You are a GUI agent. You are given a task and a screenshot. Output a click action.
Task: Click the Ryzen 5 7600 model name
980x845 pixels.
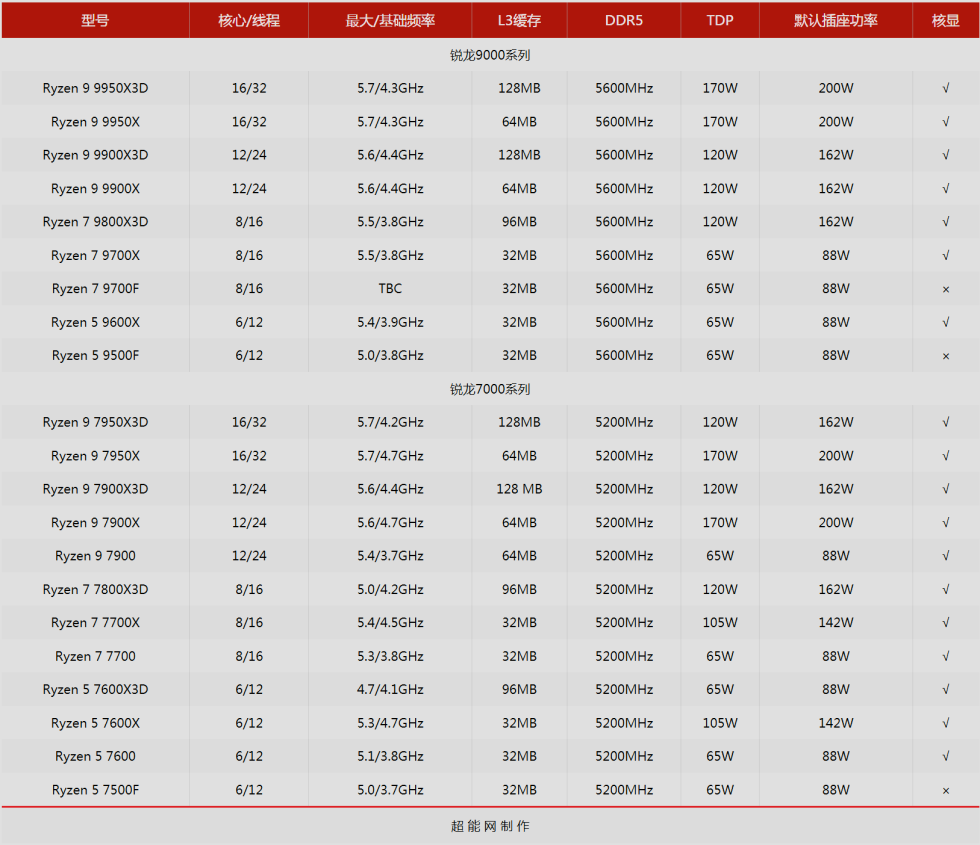[x=95, y=757]
